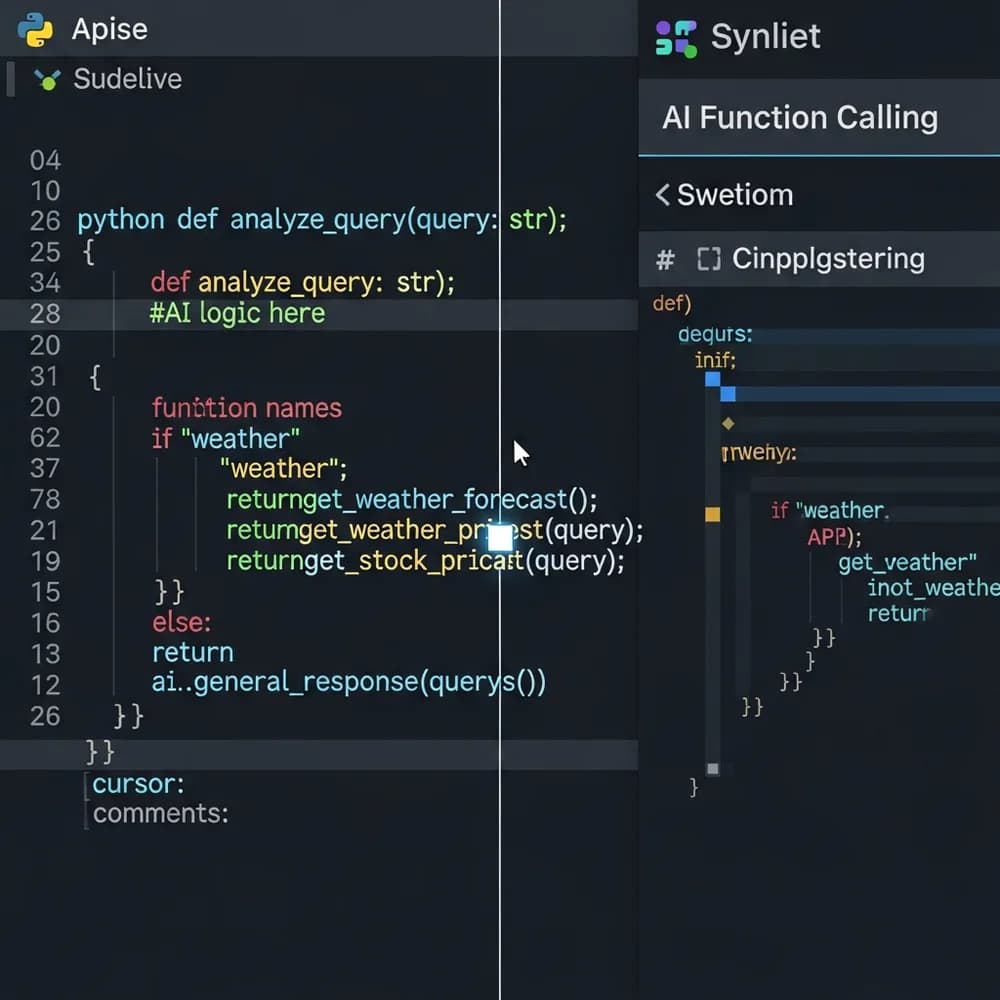The height and width of the screenshot is (1000, 1000).
Task: Click 'if "weather.' entry in outline panel
Action: [x=829, y=510]
